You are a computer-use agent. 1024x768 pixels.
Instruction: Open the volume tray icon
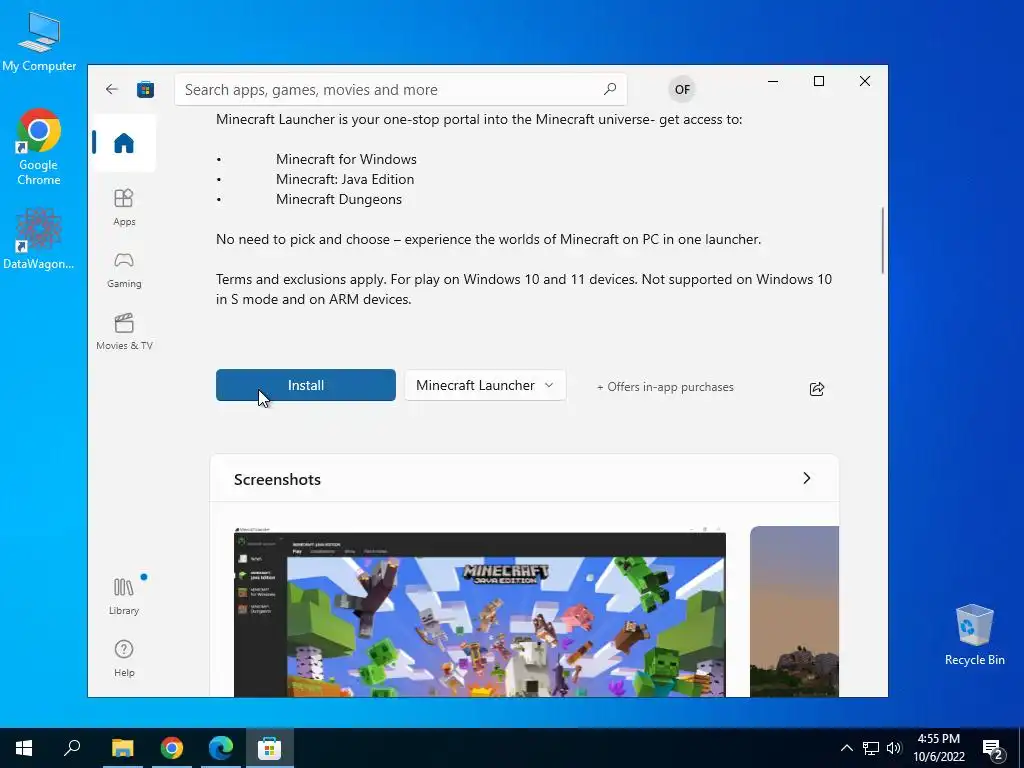tap(894, 748)
